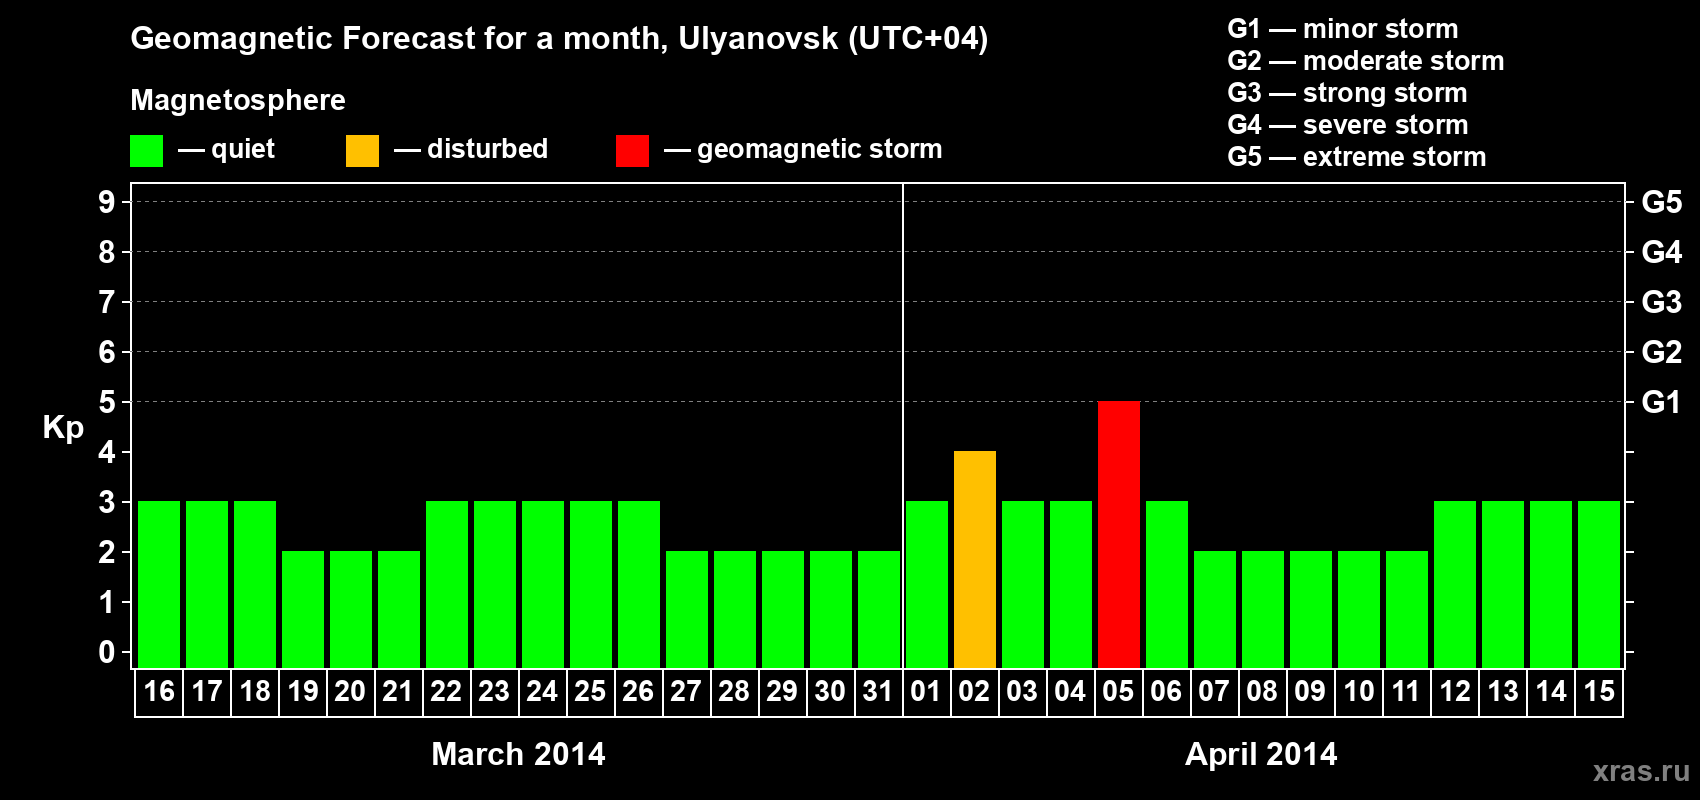This screenshot has width=1700, height=800.
Task: Click the date label 16 in March
Action: 159,691
